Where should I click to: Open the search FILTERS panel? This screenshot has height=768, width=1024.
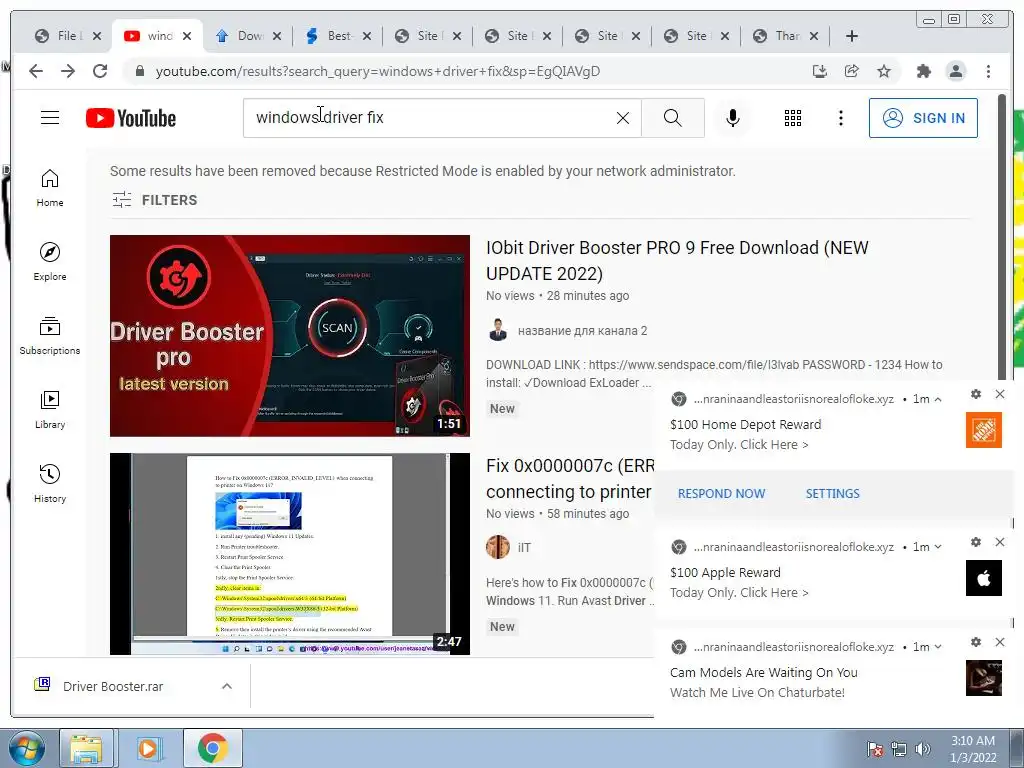(x=155, y=200)
